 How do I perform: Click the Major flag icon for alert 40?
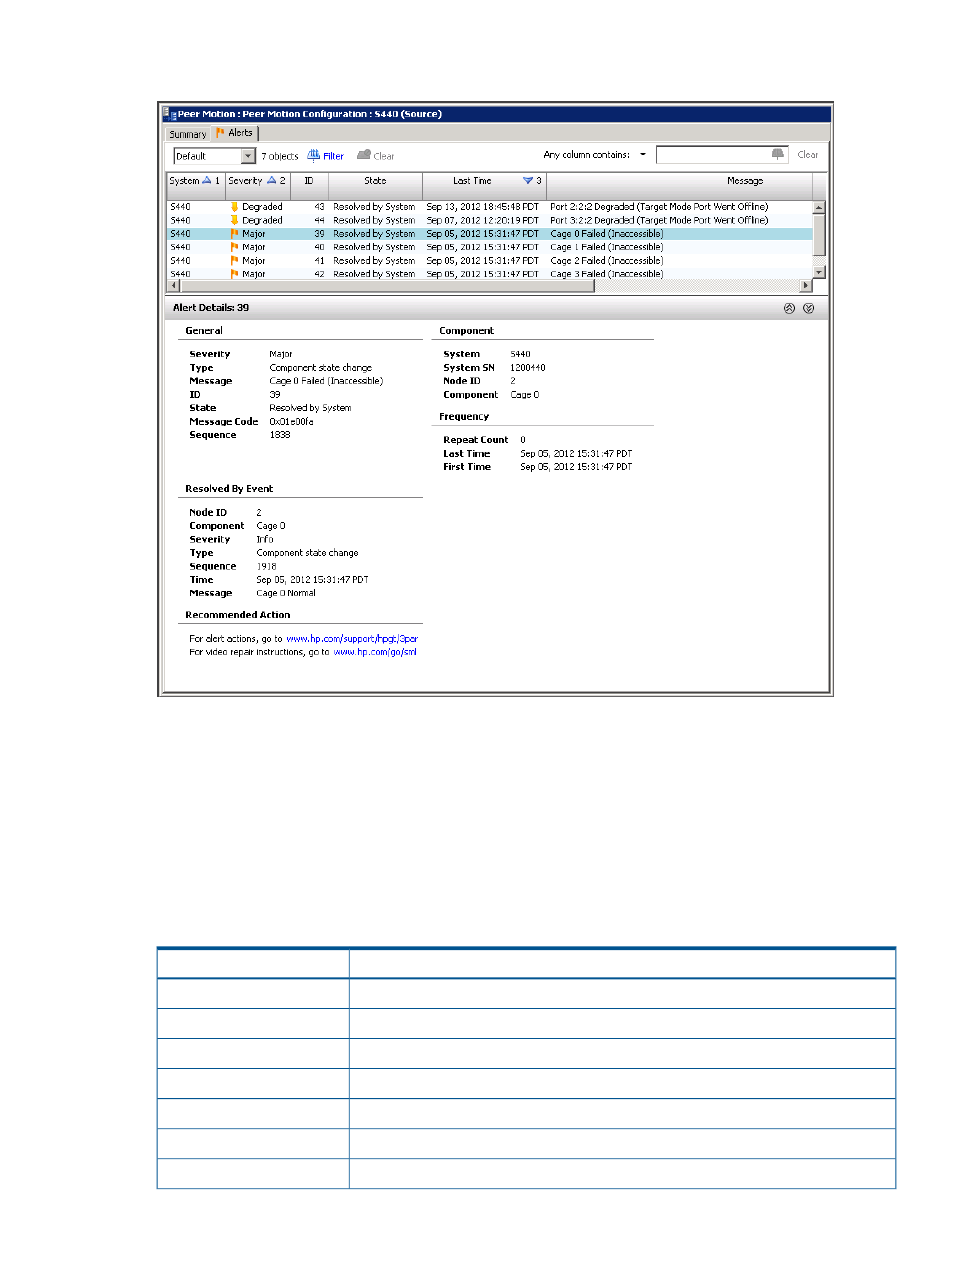tap(234, 247)
